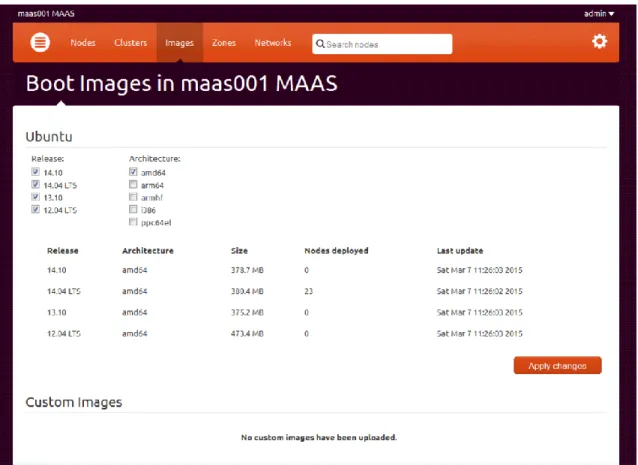This screenshot has width=638, height=465.
Task: Go to the Clusters tab
Action: (130, 42)
